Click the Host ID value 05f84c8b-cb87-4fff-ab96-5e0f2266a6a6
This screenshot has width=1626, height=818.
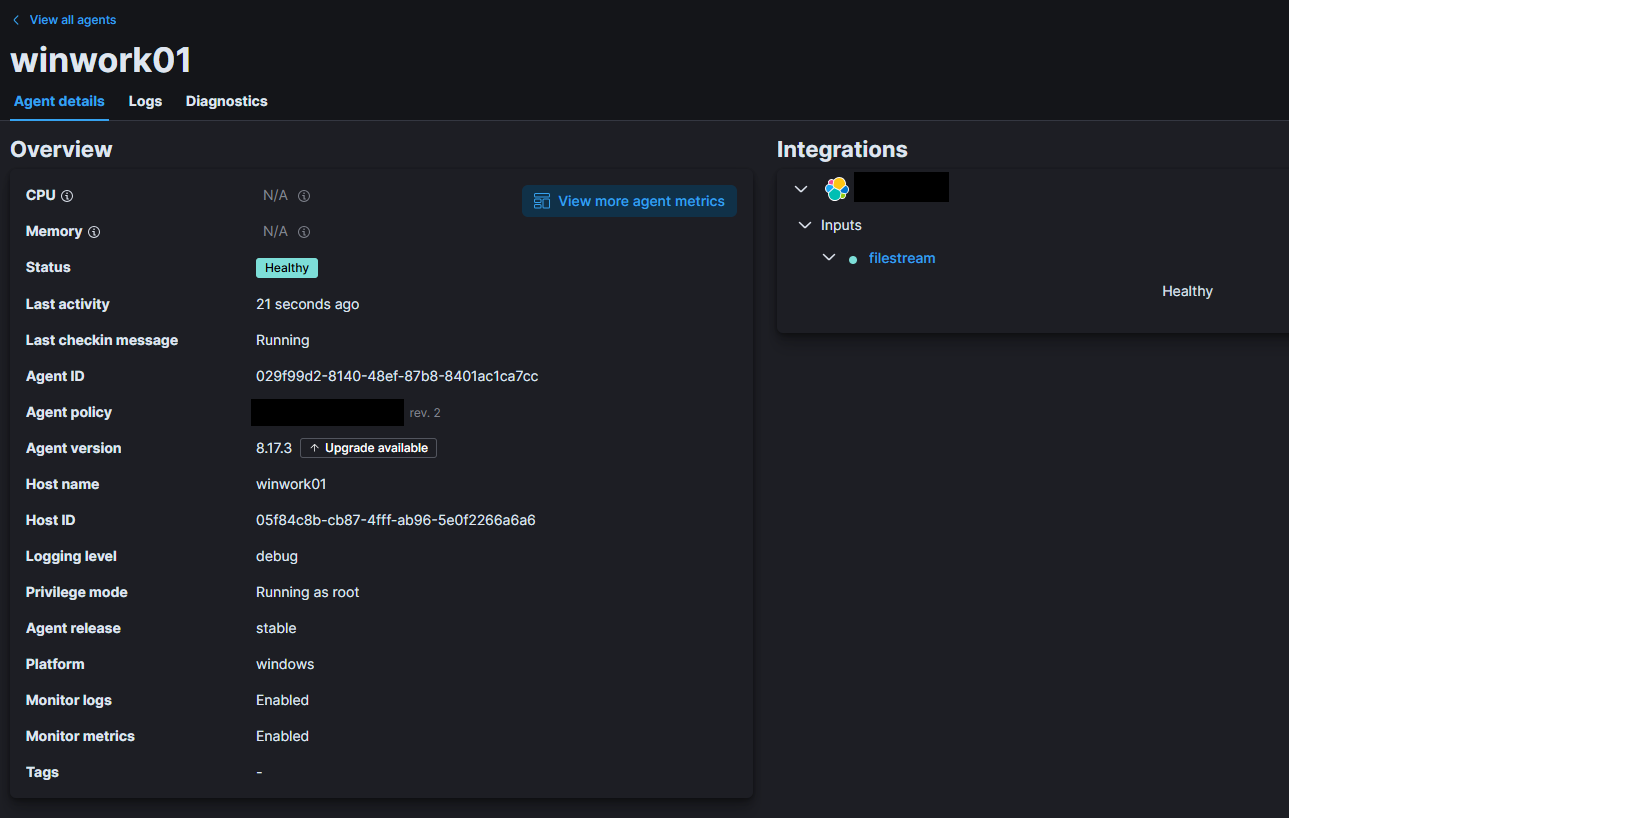click(x=396, y=520)
